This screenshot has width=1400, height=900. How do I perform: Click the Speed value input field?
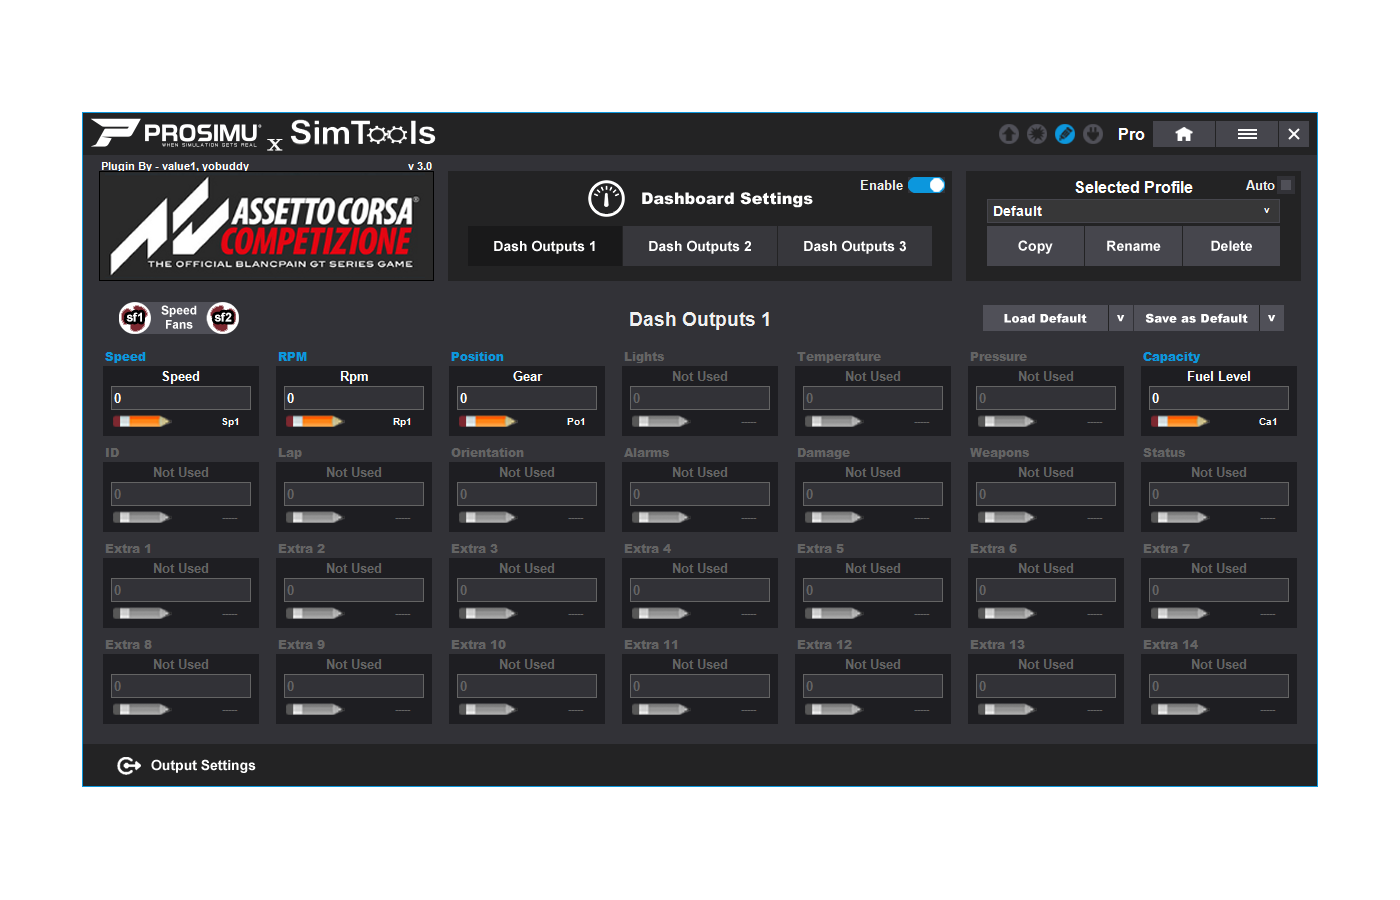(181, 398)
